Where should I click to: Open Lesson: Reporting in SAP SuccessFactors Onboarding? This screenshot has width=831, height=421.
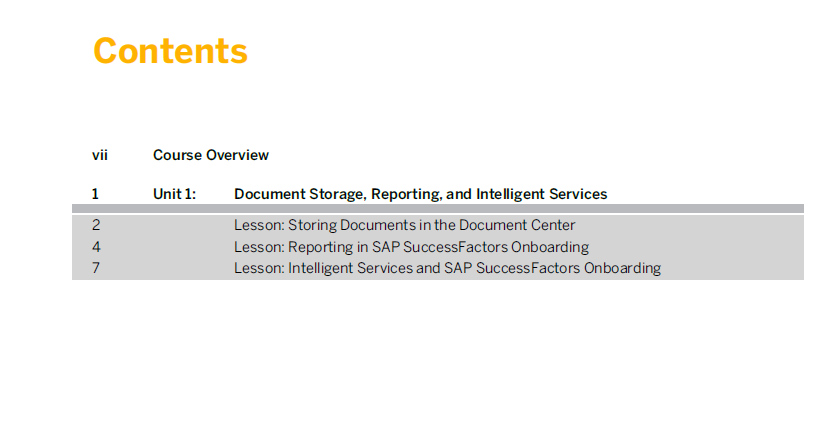click(x=412, y=247)
